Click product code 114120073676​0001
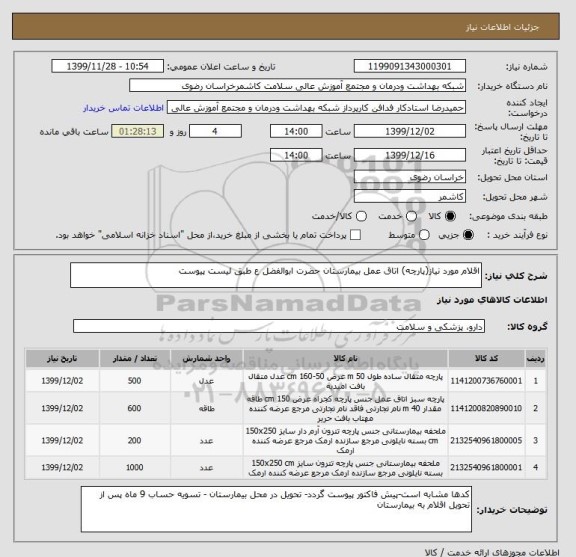The image size is (576, 557). (x=486, y=381)
